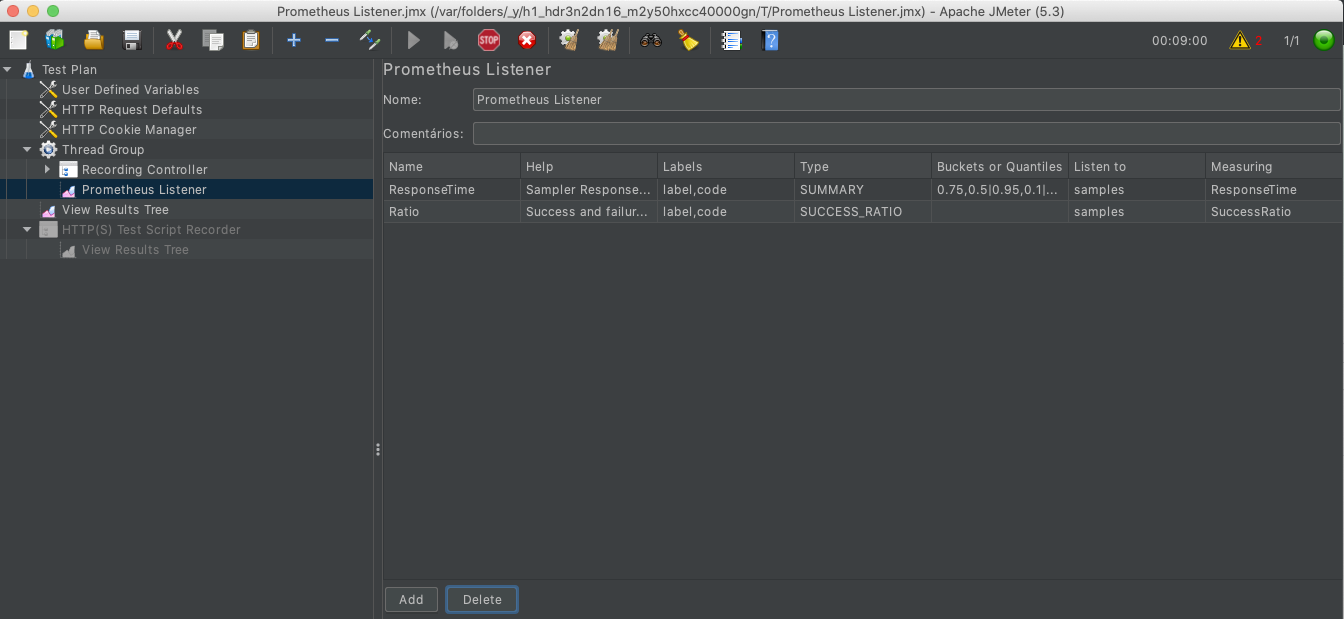
Task: Click the Measuring column header
Action: 1275,167
